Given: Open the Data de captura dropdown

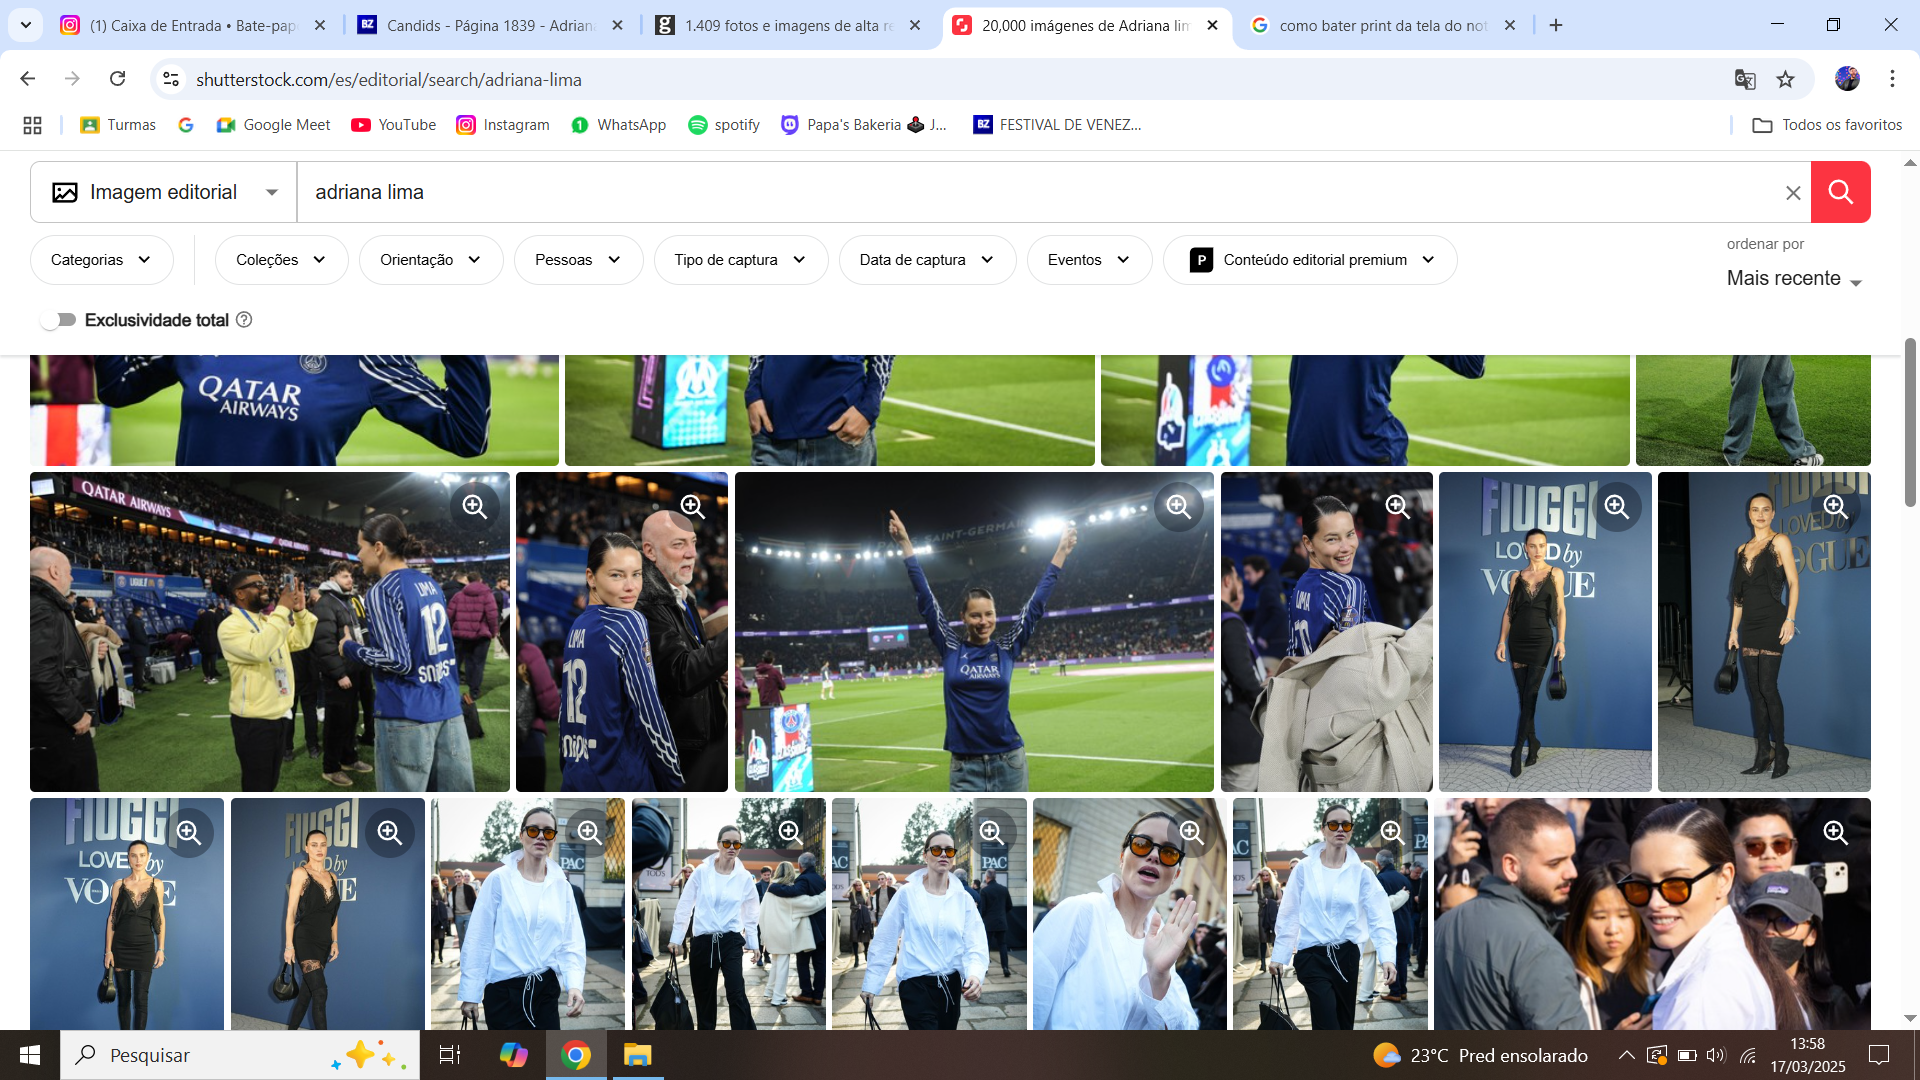Looking at the screenshot, I should click(927, 260).
